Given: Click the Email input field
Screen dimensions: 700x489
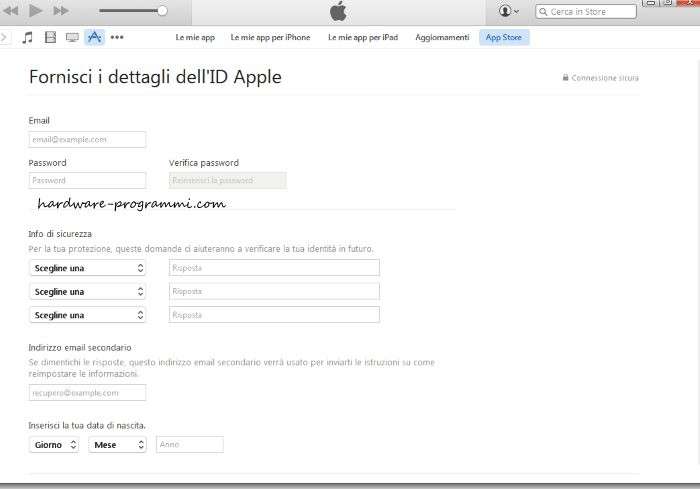Looking at the screenshot, I should click(88, 139).
